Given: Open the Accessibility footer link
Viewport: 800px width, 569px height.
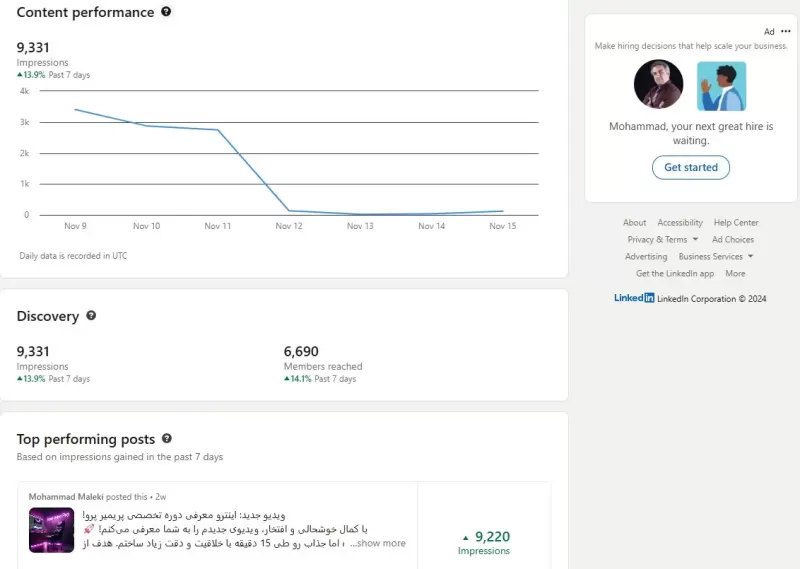Looking at the screenshot, I should coord(680,222).
